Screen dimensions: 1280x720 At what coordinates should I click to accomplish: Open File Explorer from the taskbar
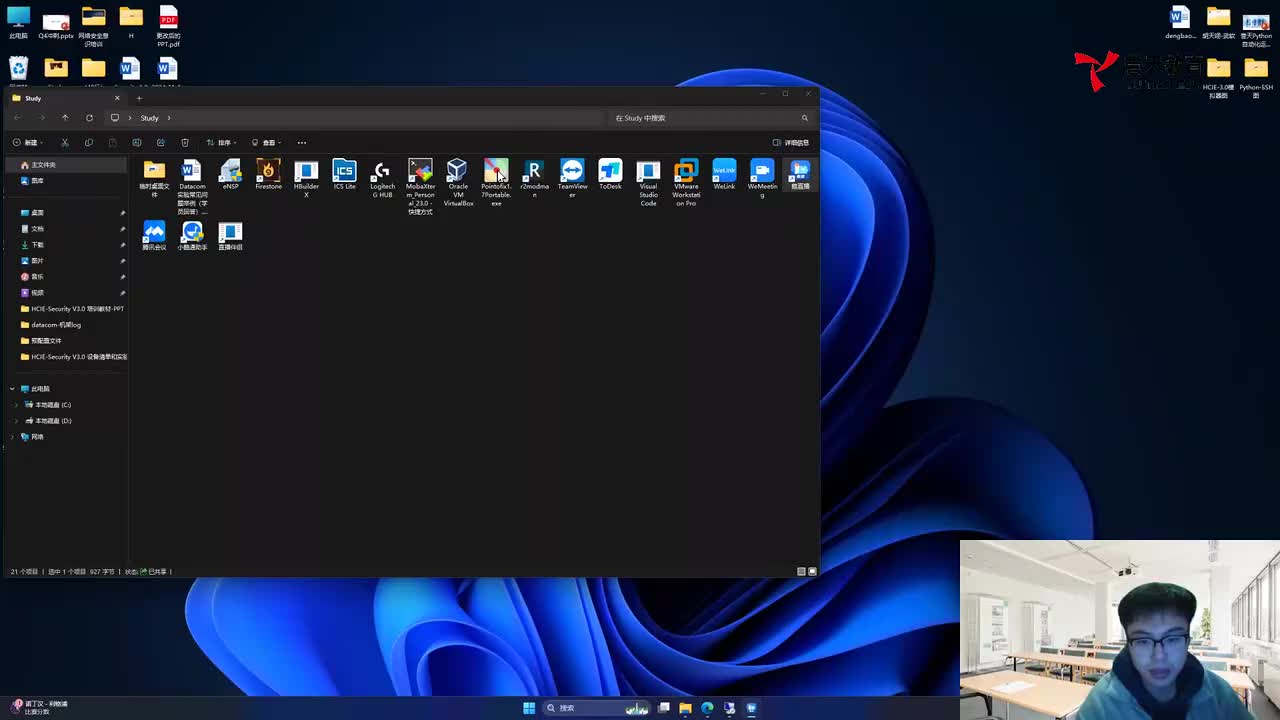point(685,708)
